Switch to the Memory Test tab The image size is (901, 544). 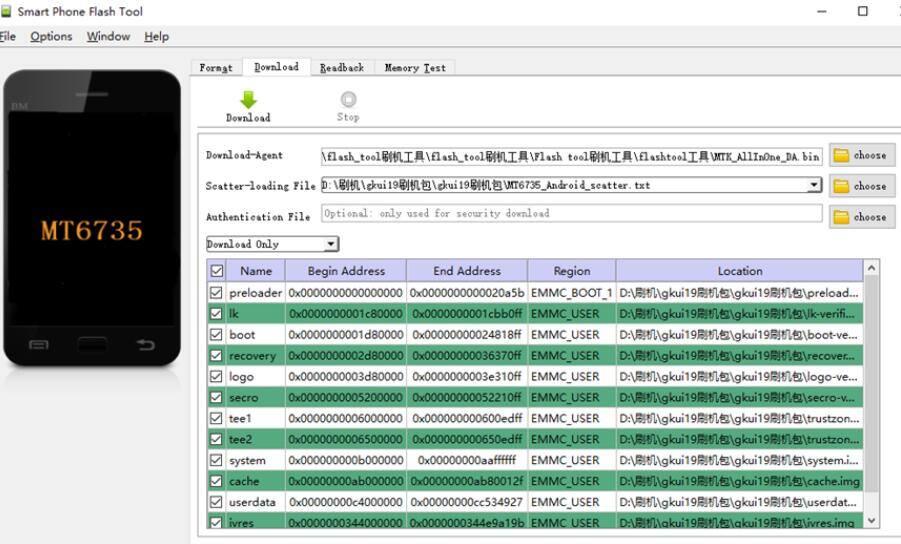(x=415, y=67)
